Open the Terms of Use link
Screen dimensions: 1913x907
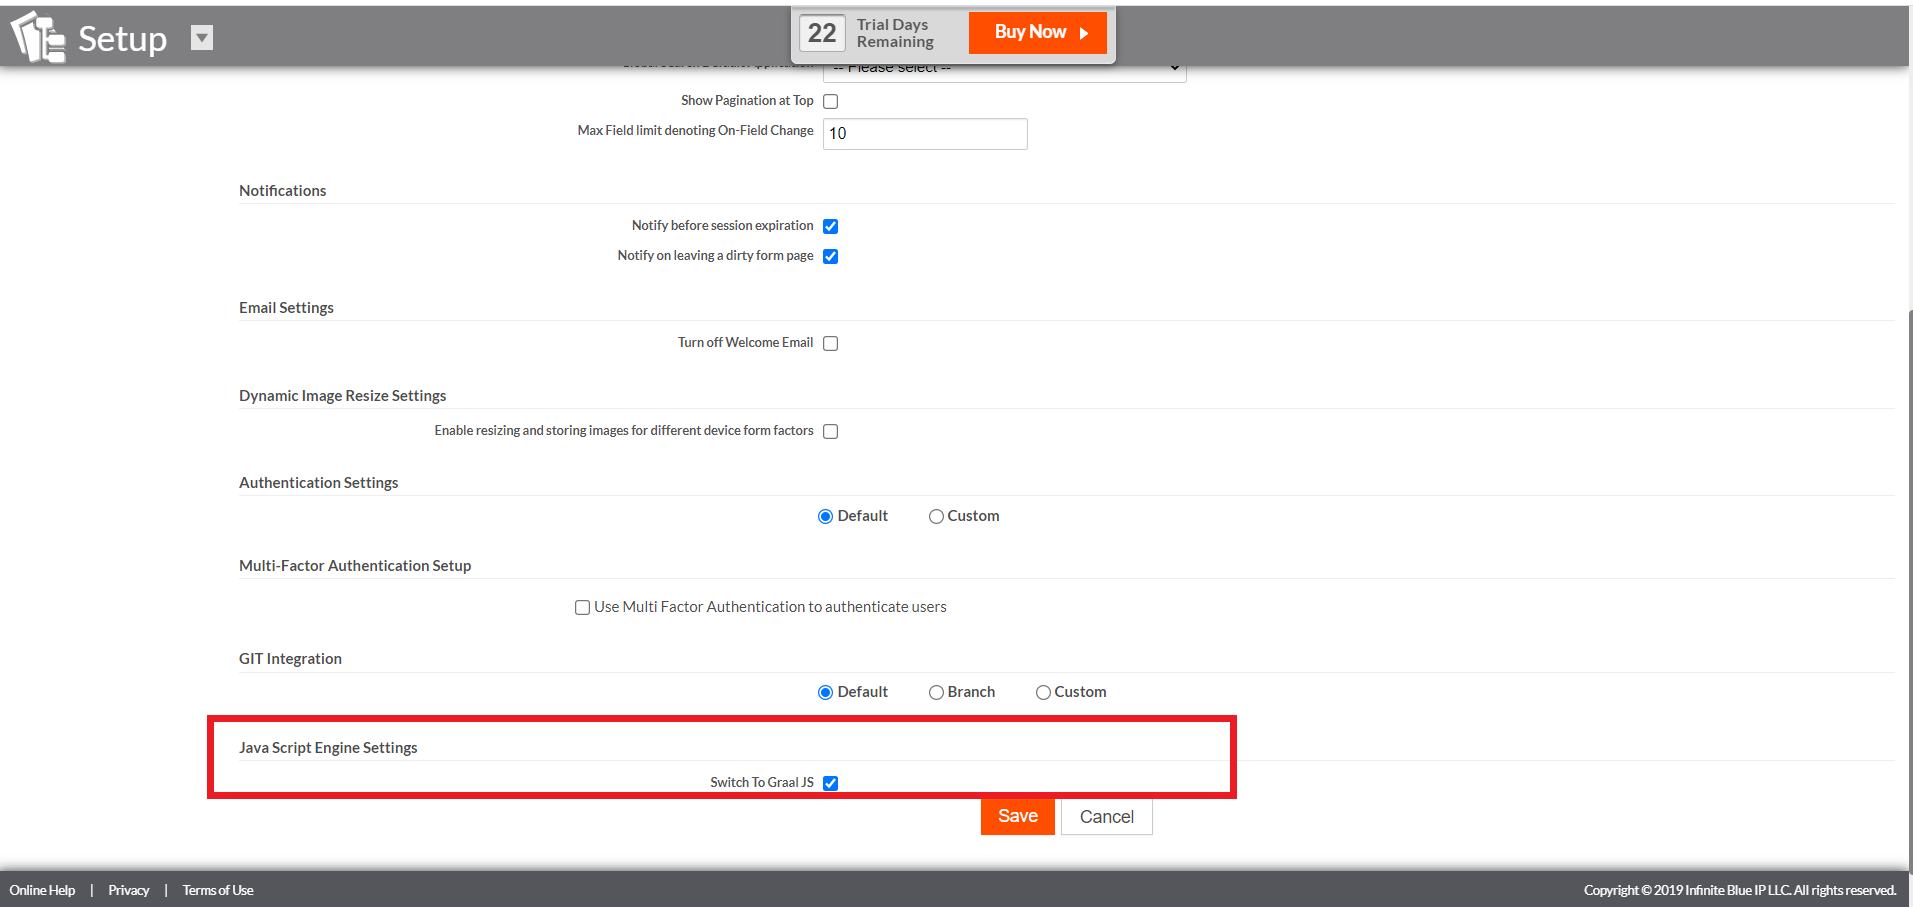point(218,890)
